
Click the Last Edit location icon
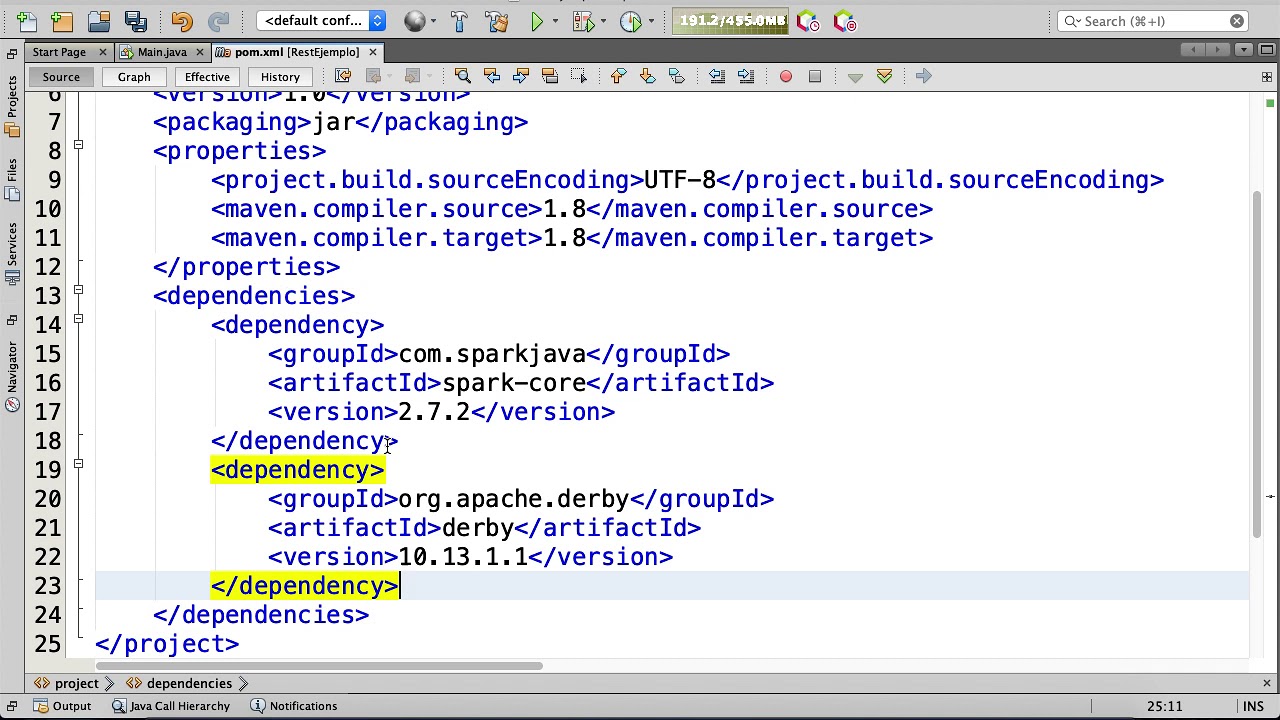(343, 76)
